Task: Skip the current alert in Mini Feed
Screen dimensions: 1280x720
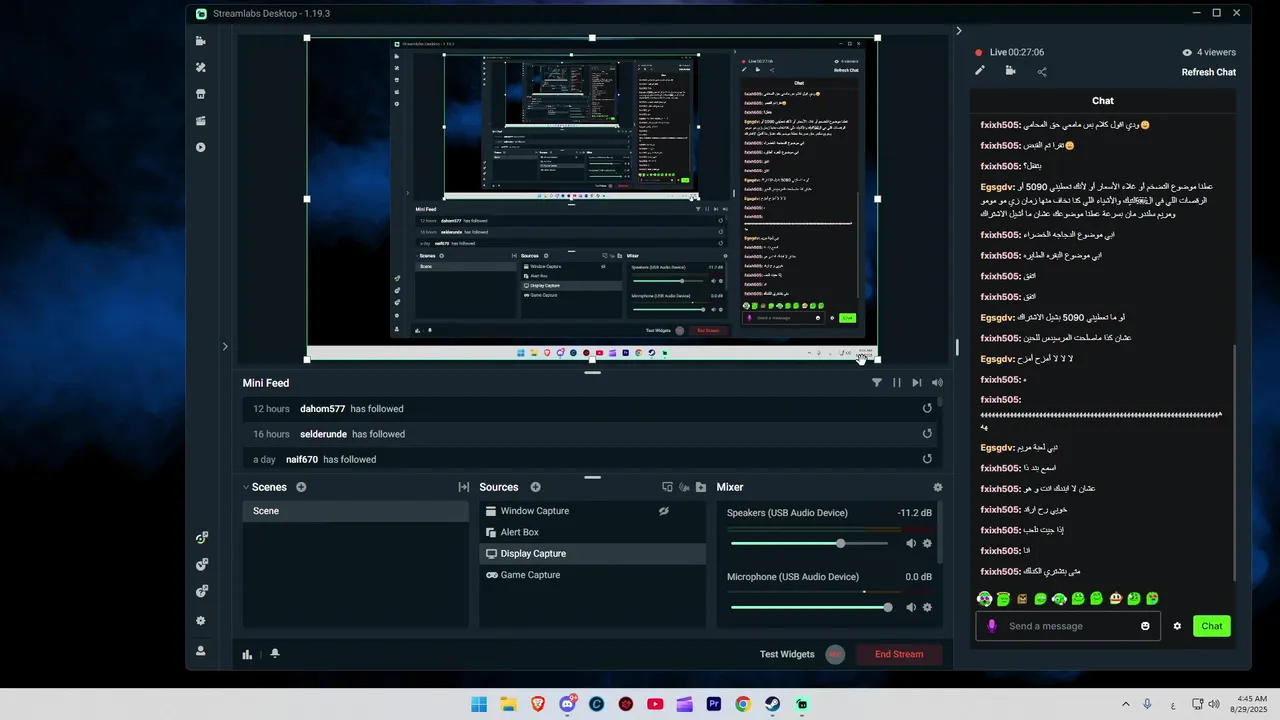Action: pyautogui.click(x=917, y=383)
